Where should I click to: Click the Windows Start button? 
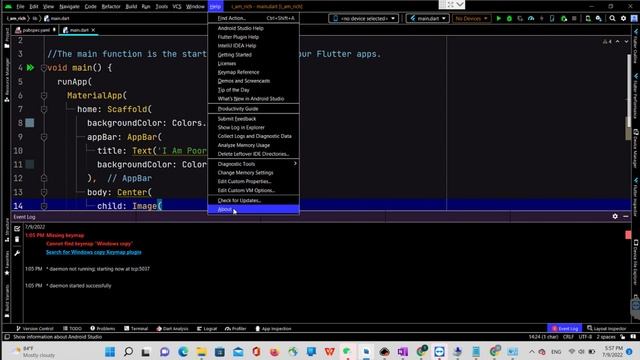point(110,351)
